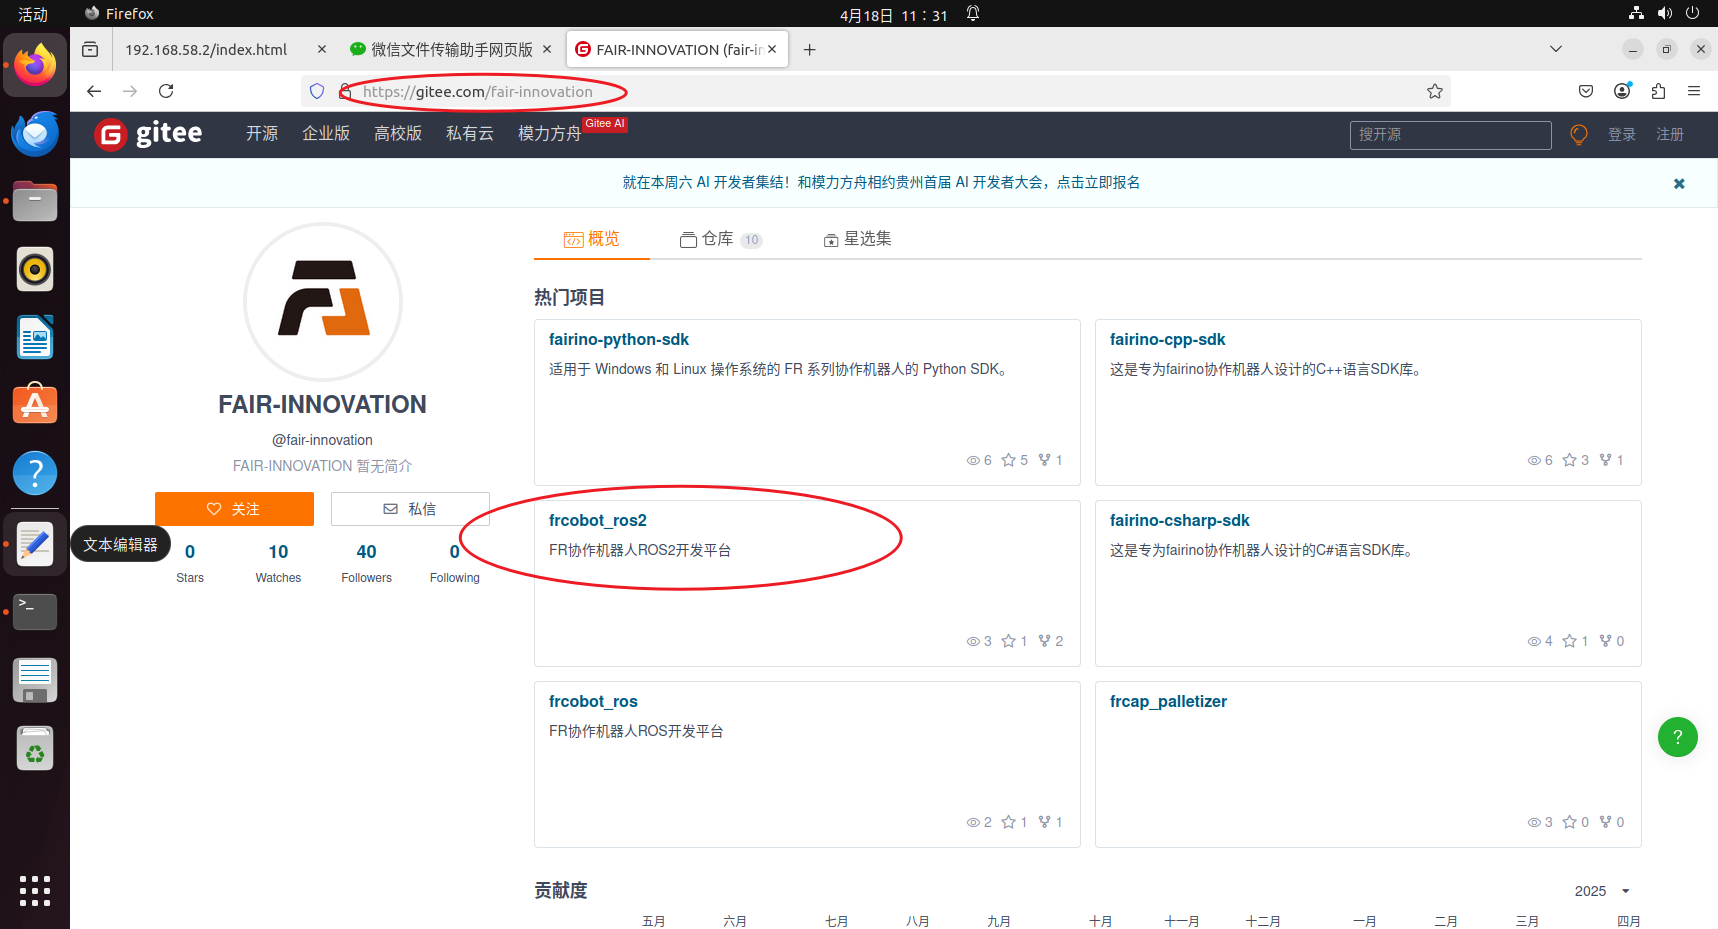Select the 概览 overview tab
The width and height of the screenshot is (1718, 929).
tap(592, 239)
